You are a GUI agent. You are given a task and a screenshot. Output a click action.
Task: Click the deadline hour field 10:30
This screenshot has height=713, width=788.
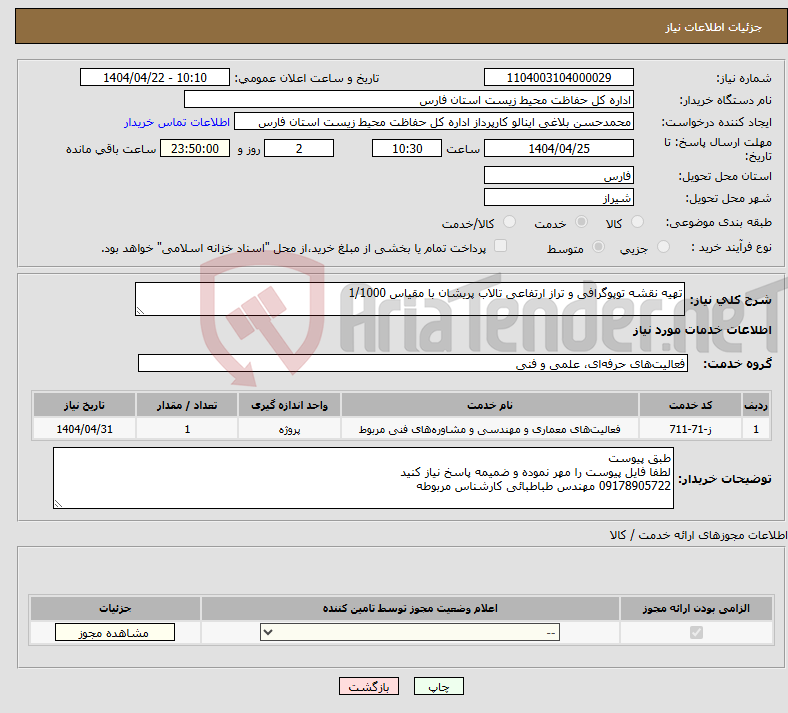407,148
